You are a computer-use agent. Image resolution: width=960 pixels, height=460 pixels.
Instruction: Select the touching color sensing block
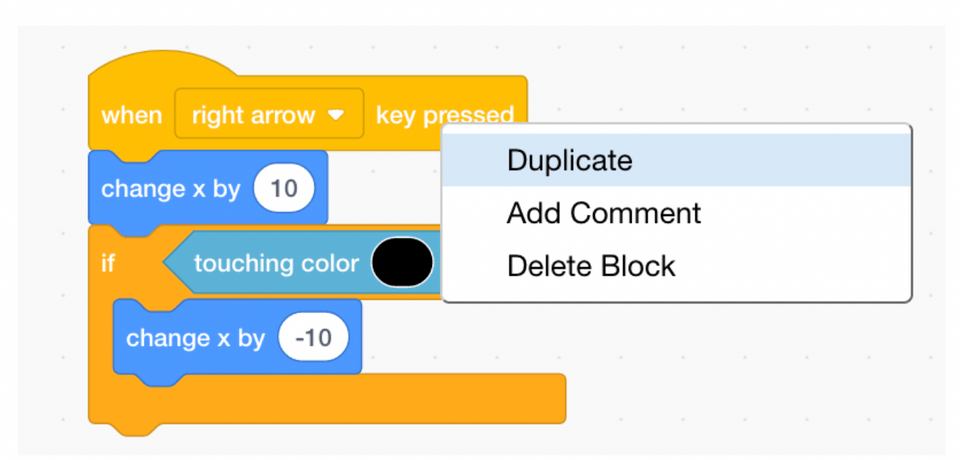[x=275, y=264]
